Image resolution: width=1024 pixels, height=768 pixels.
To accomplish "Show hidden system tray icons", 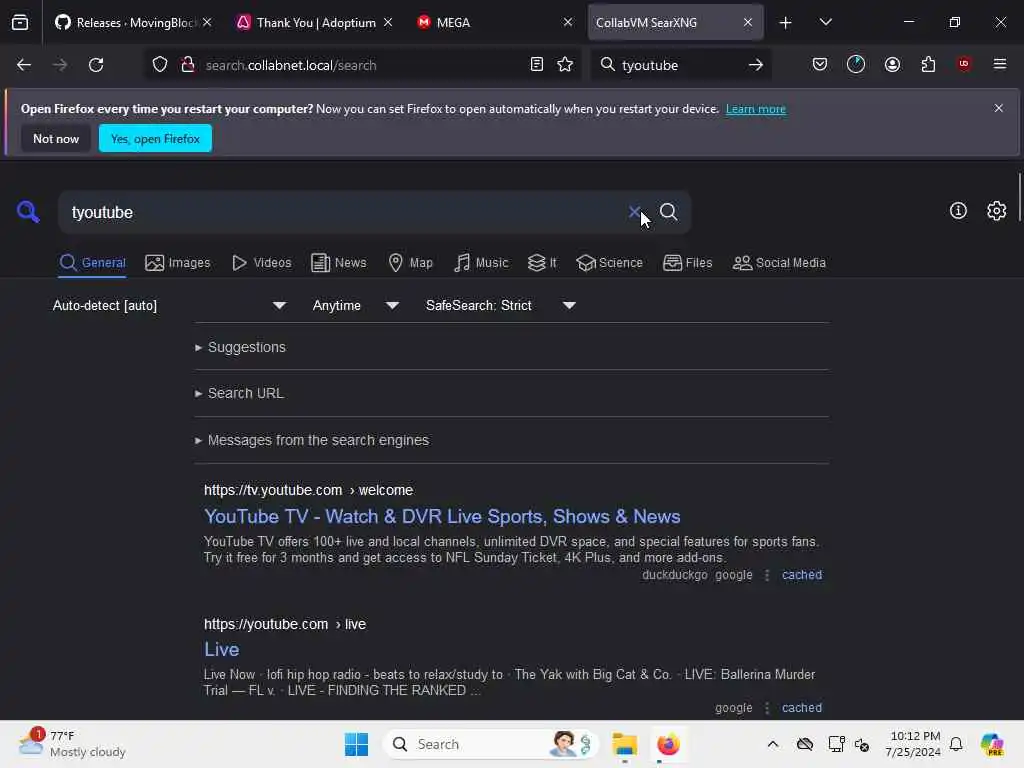I will [773, 744].
